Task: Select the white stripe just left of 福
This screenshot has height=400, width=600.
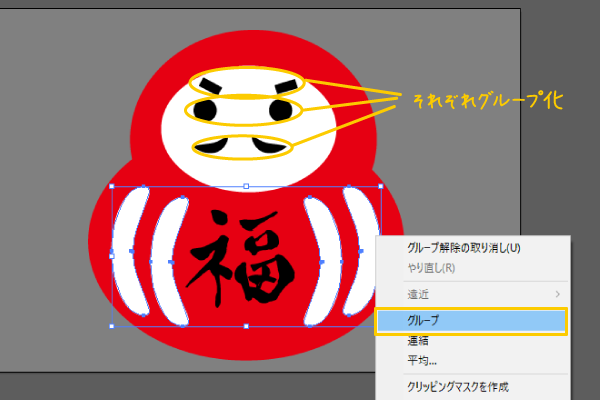Action: pyautogui.click(x=170, y=260)
